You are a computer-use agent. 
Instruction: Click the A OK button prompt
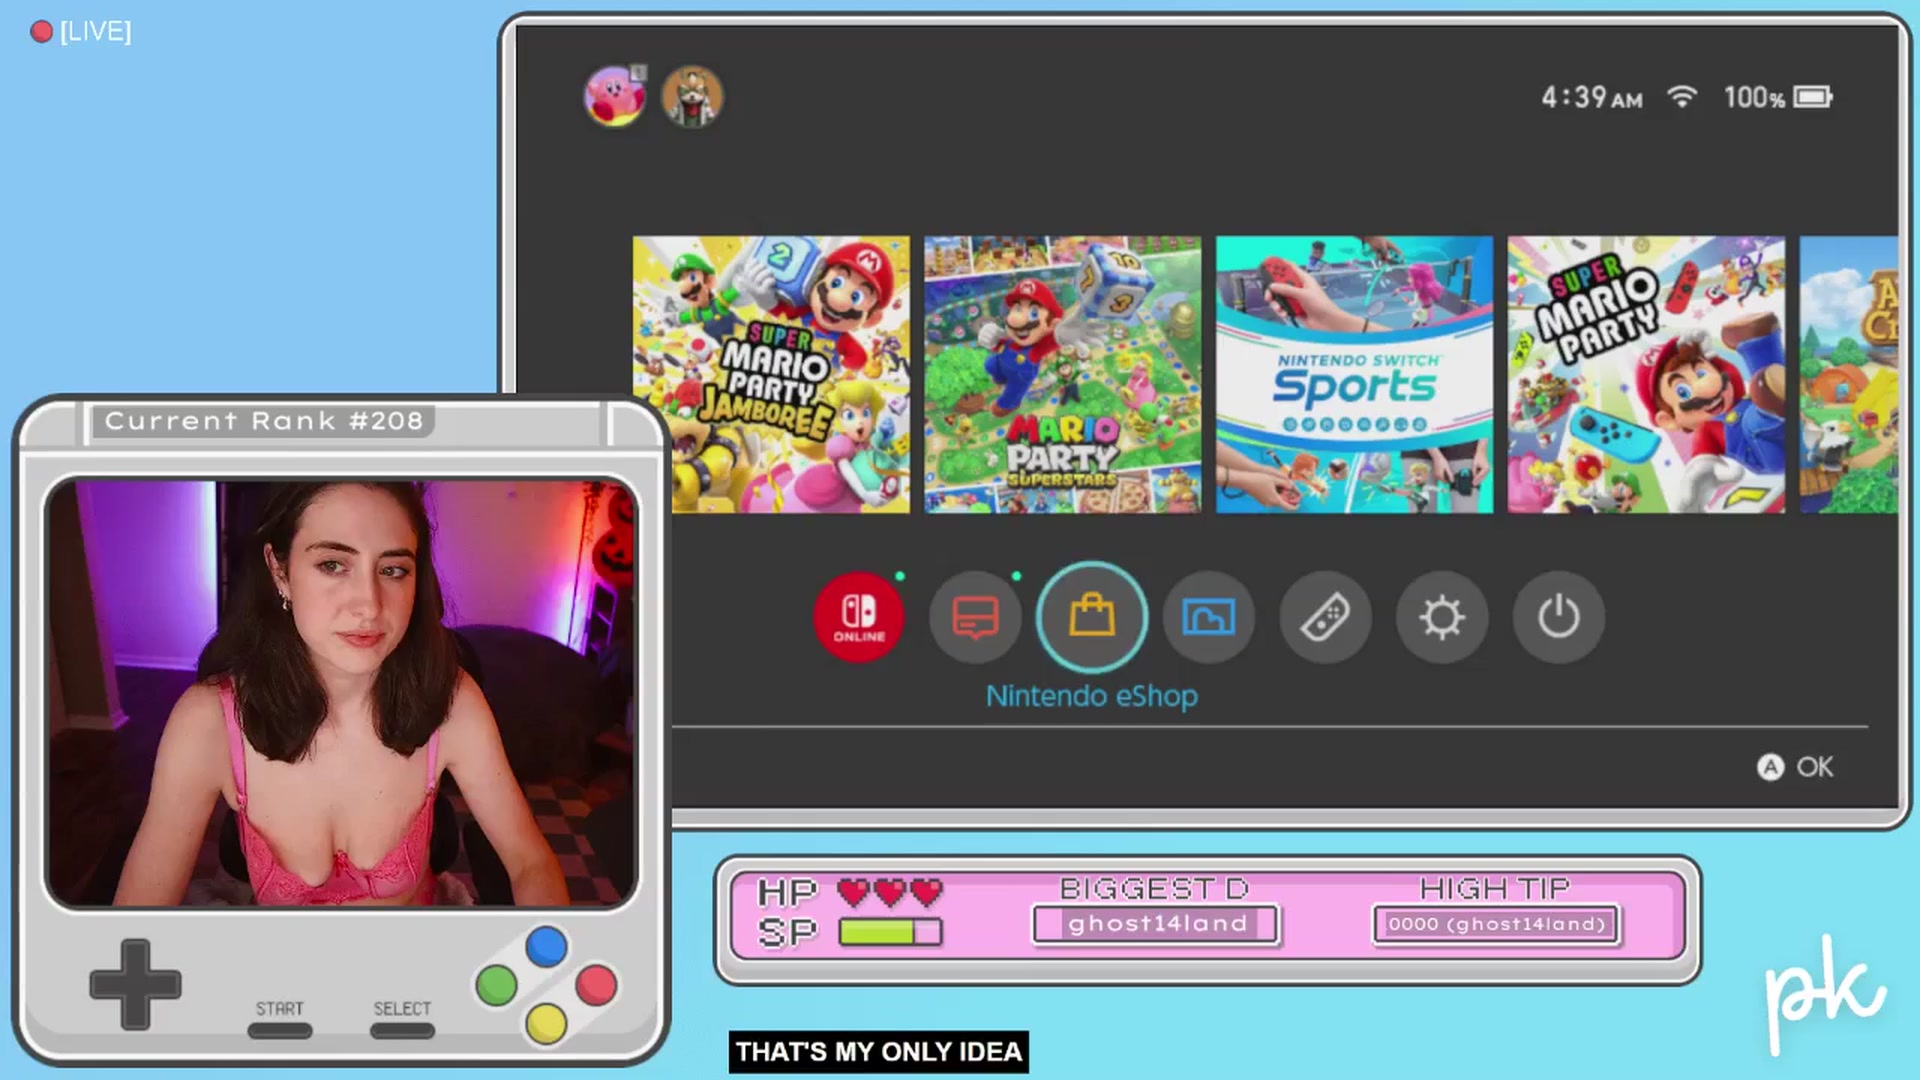(x=1795, y=767)
